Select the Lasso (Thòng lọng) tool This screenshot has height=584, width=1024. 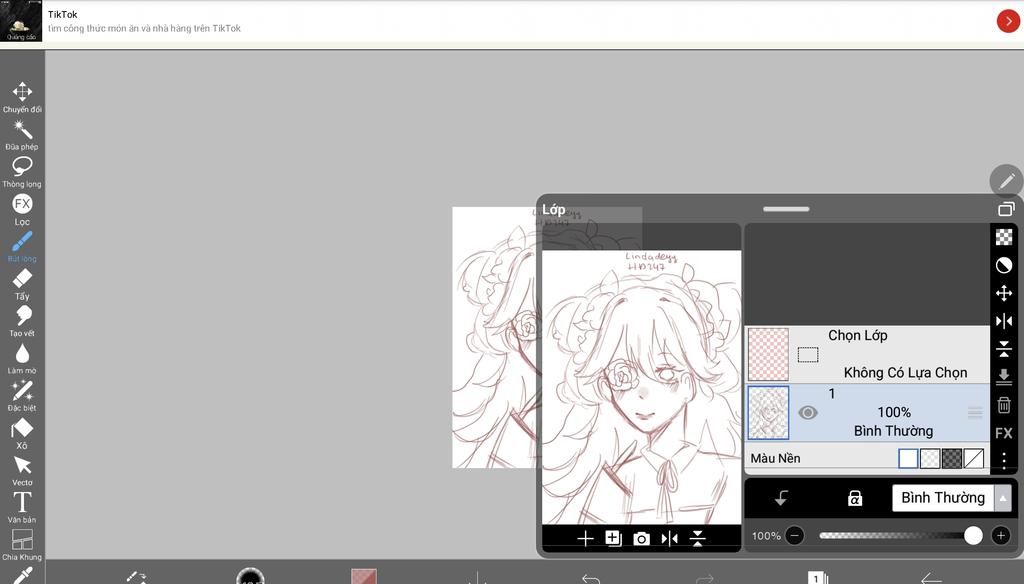tap(22, 167)
